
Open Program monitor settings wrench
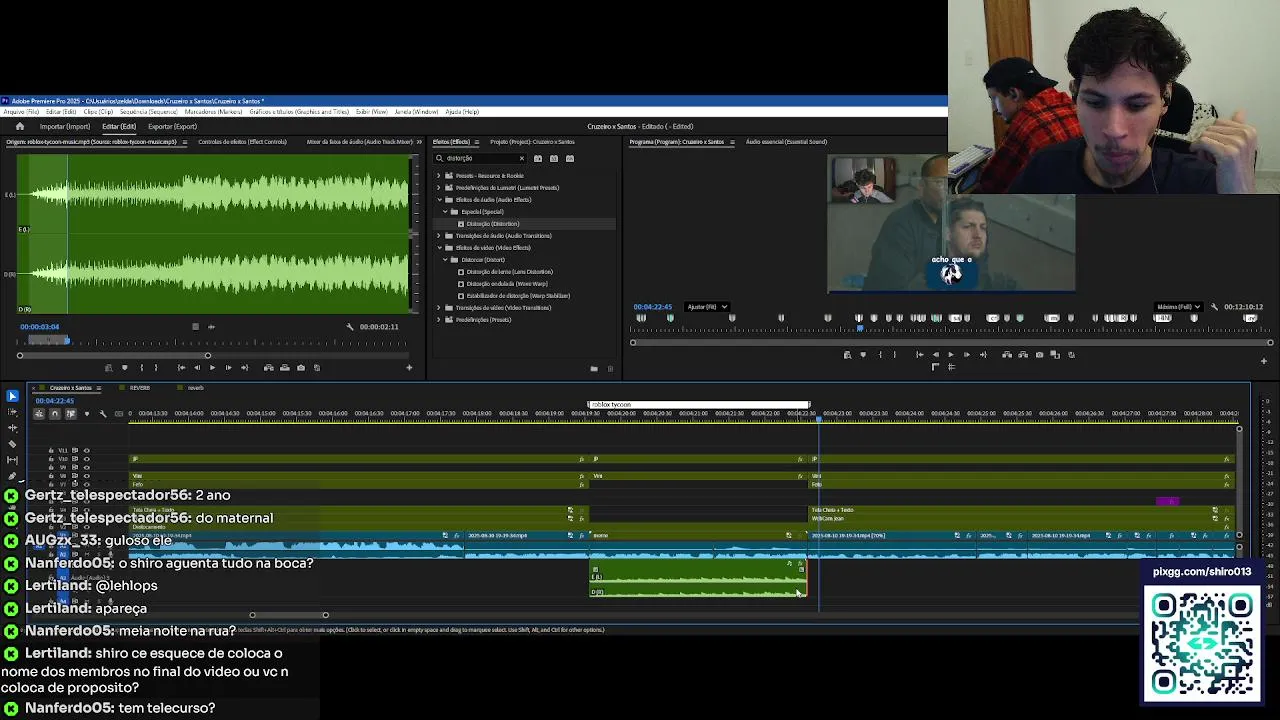(x=1214, y=307)
